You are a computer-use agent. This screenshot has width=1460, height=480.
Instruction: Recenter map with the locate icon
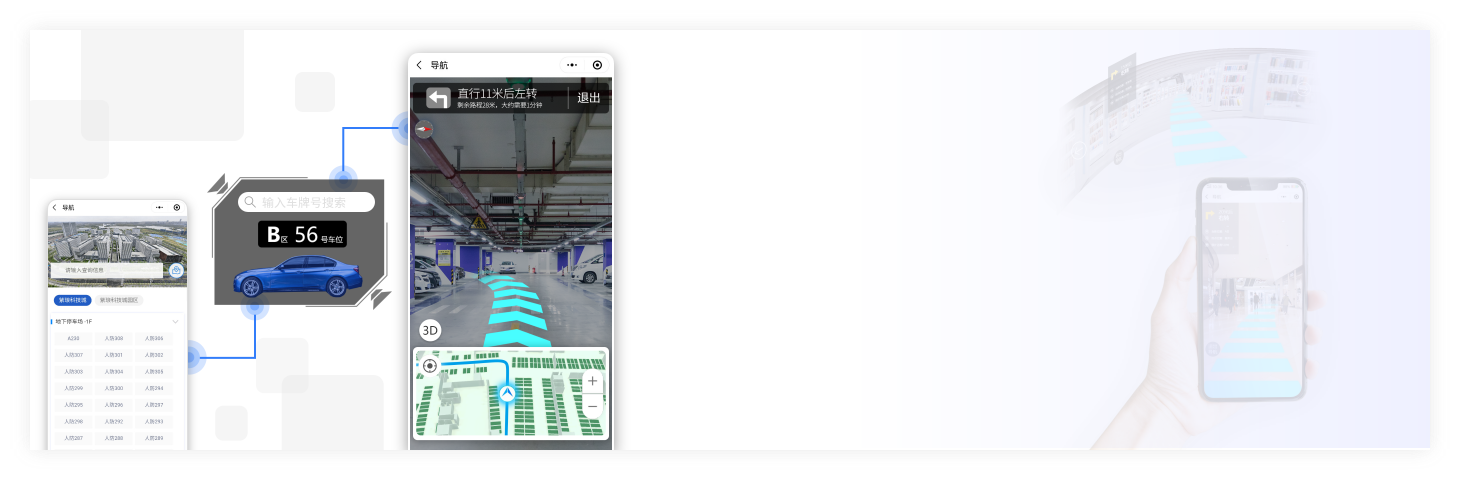click(x=430, y=366)
